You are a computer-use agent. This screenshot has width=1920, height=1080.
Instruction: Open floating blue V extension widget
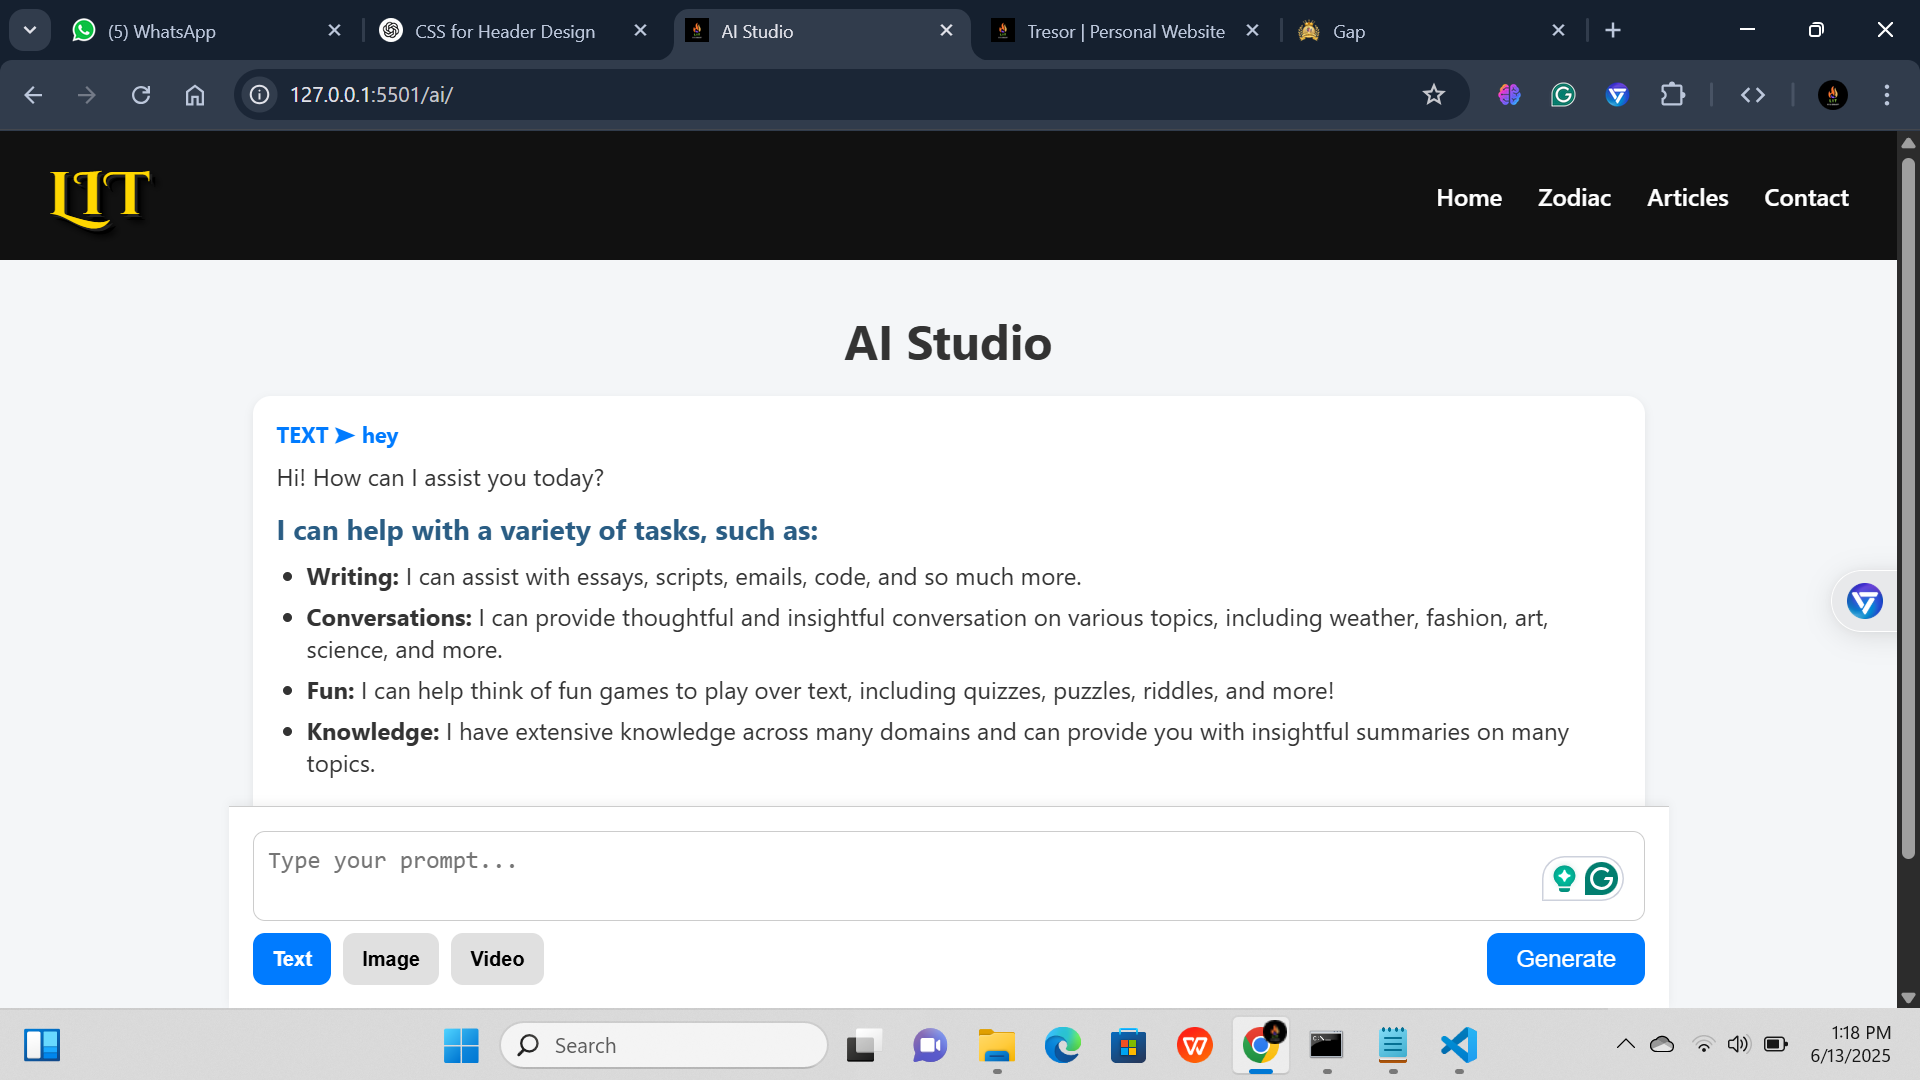pos(1864,601)
